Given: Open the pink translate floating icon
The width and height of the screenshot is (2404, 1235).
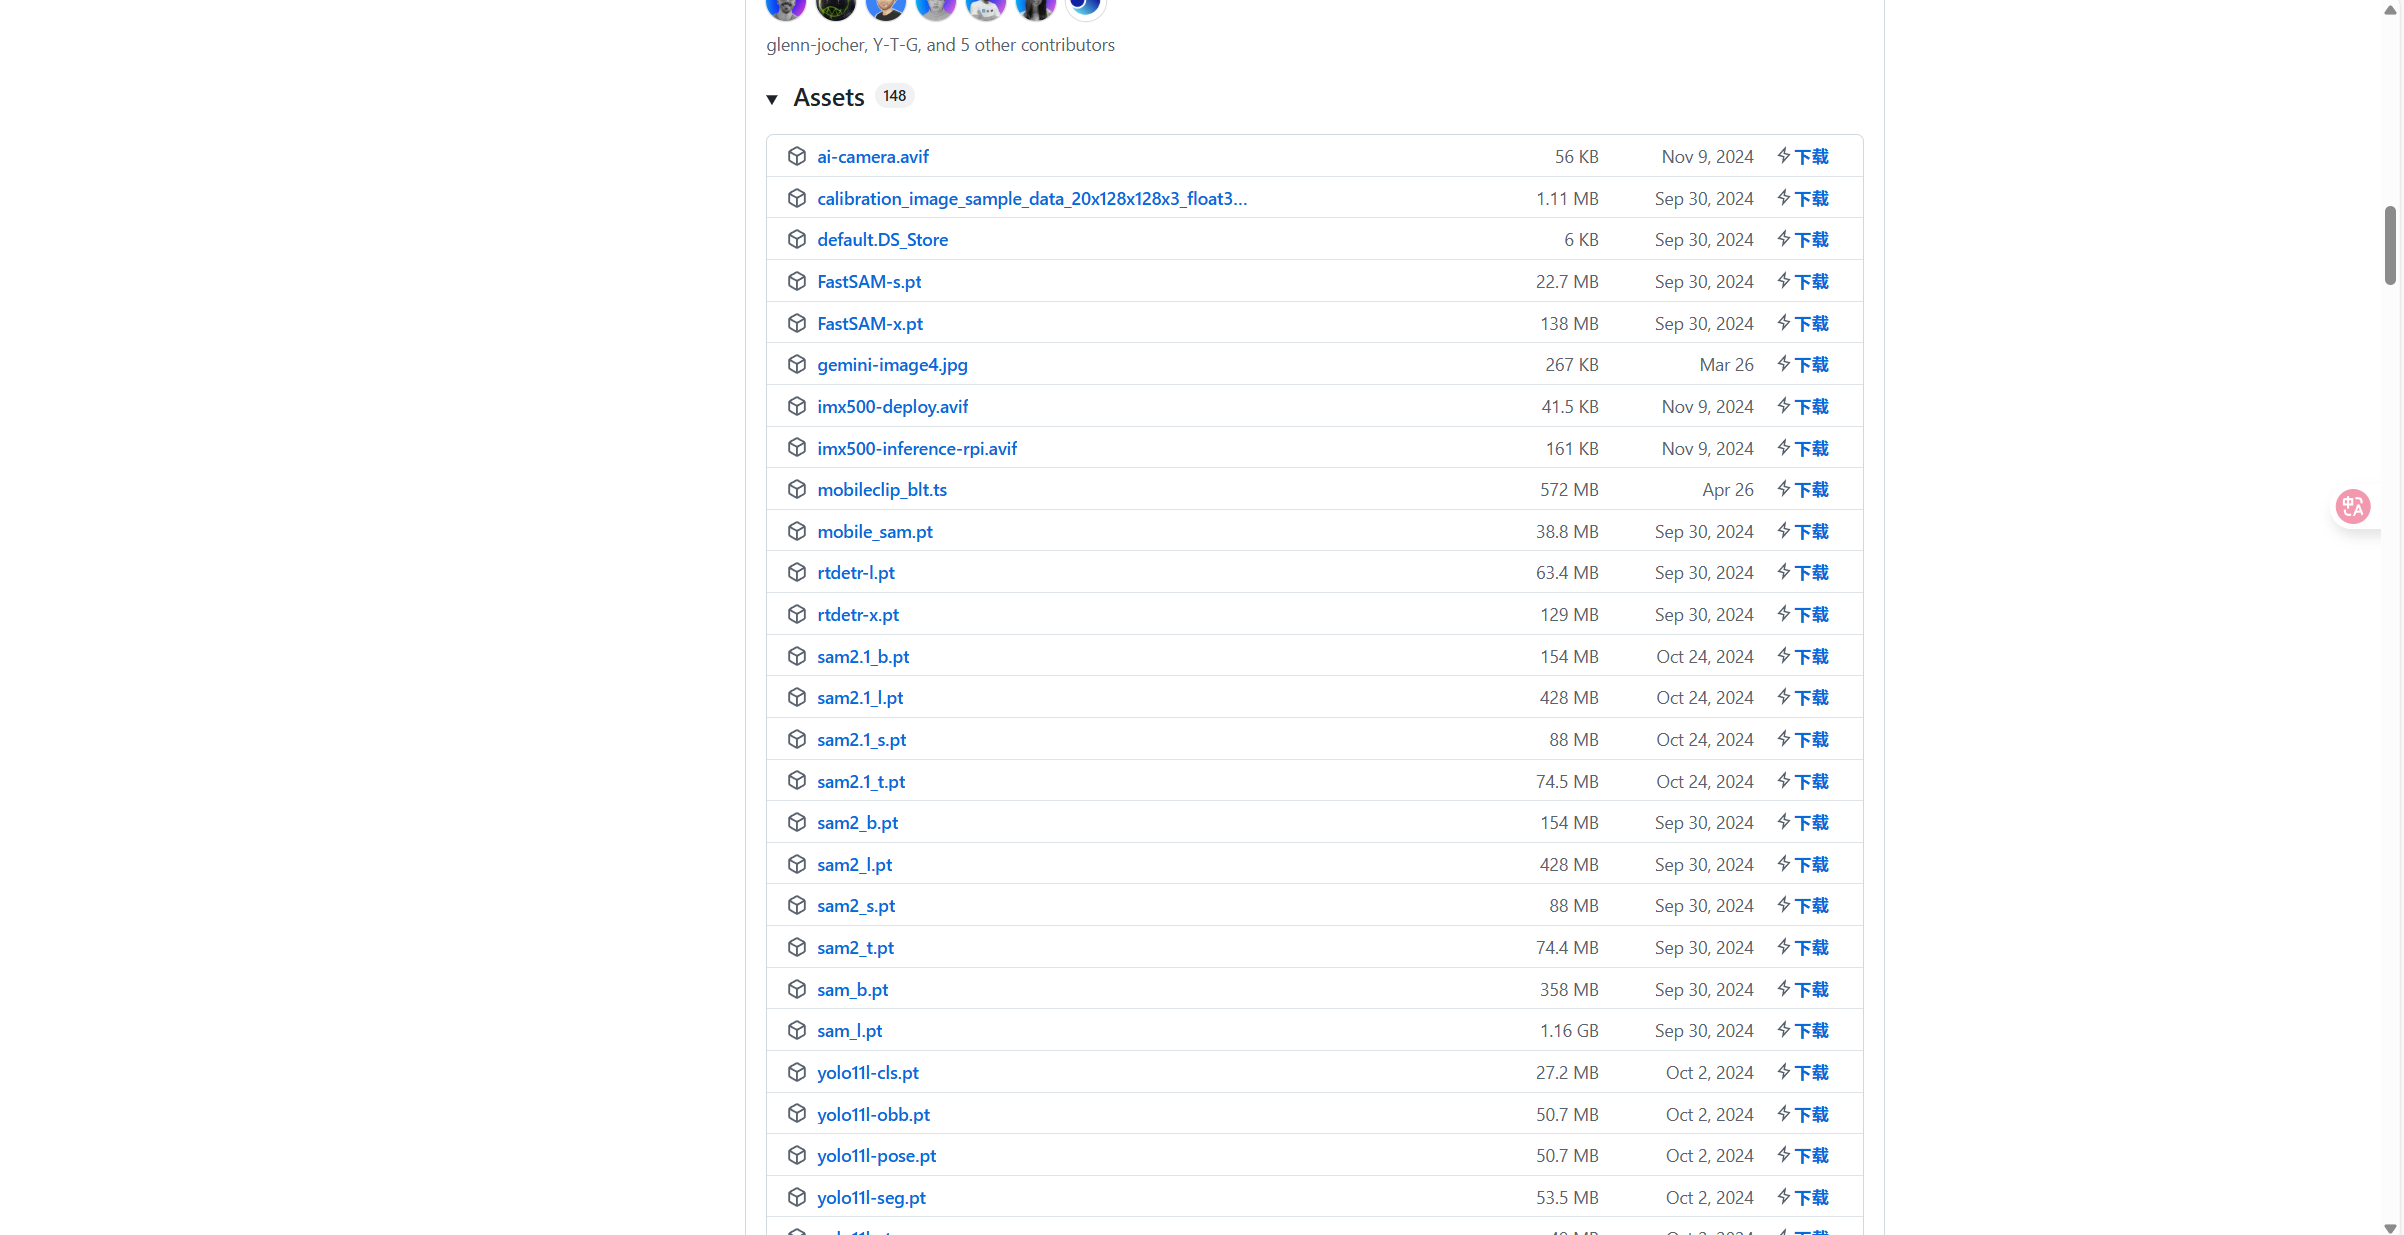Looking at the screenshot, I should [x=2352, y=506].
